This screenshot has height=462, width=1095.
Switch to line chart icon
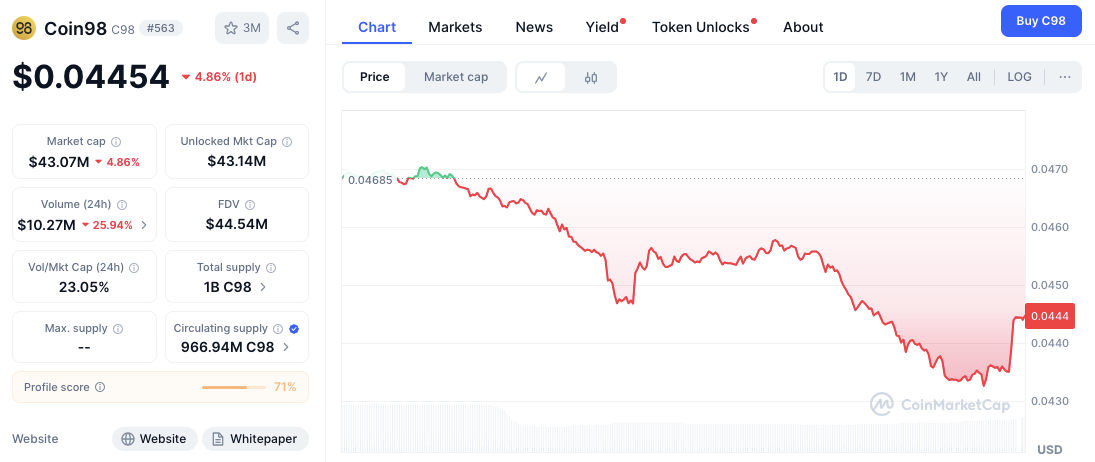coord(541,77)
